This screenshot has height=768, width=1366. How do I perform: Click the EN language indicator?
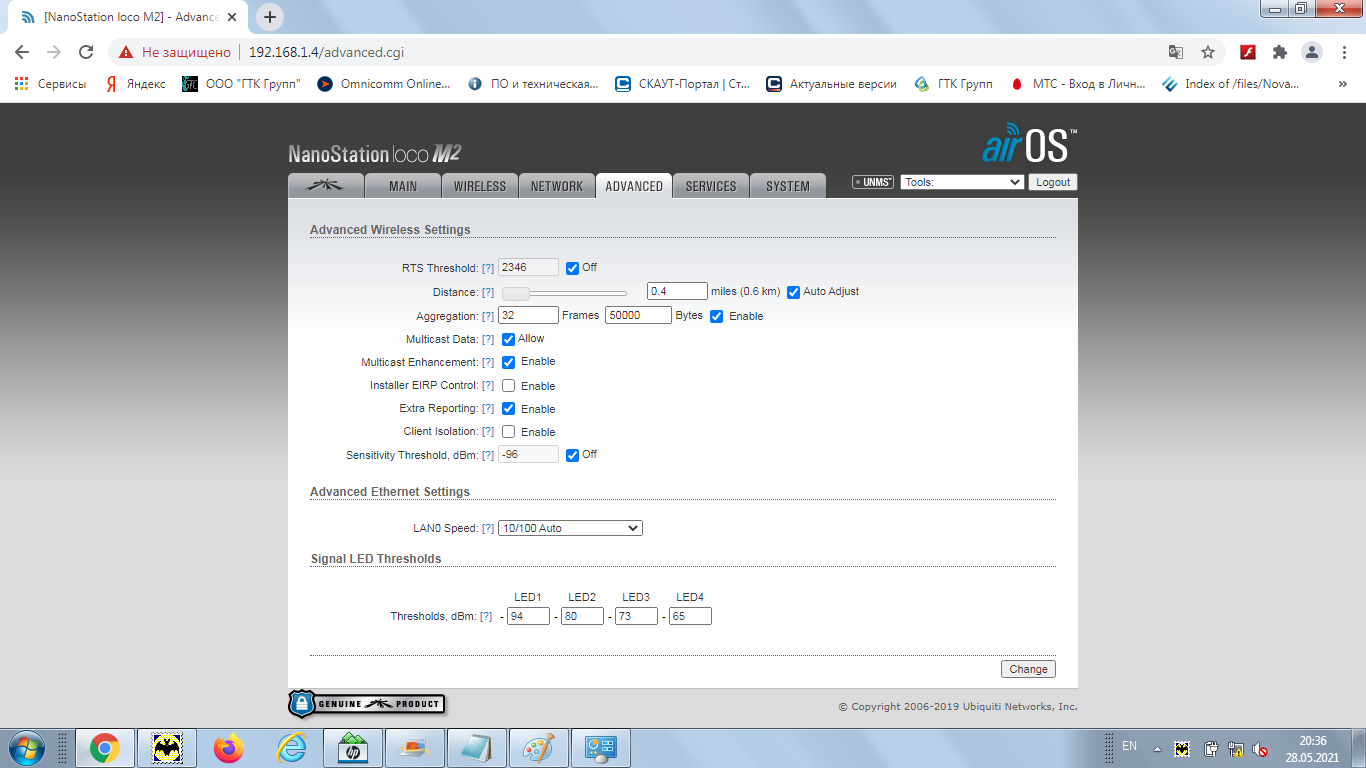pos(1129,746)
